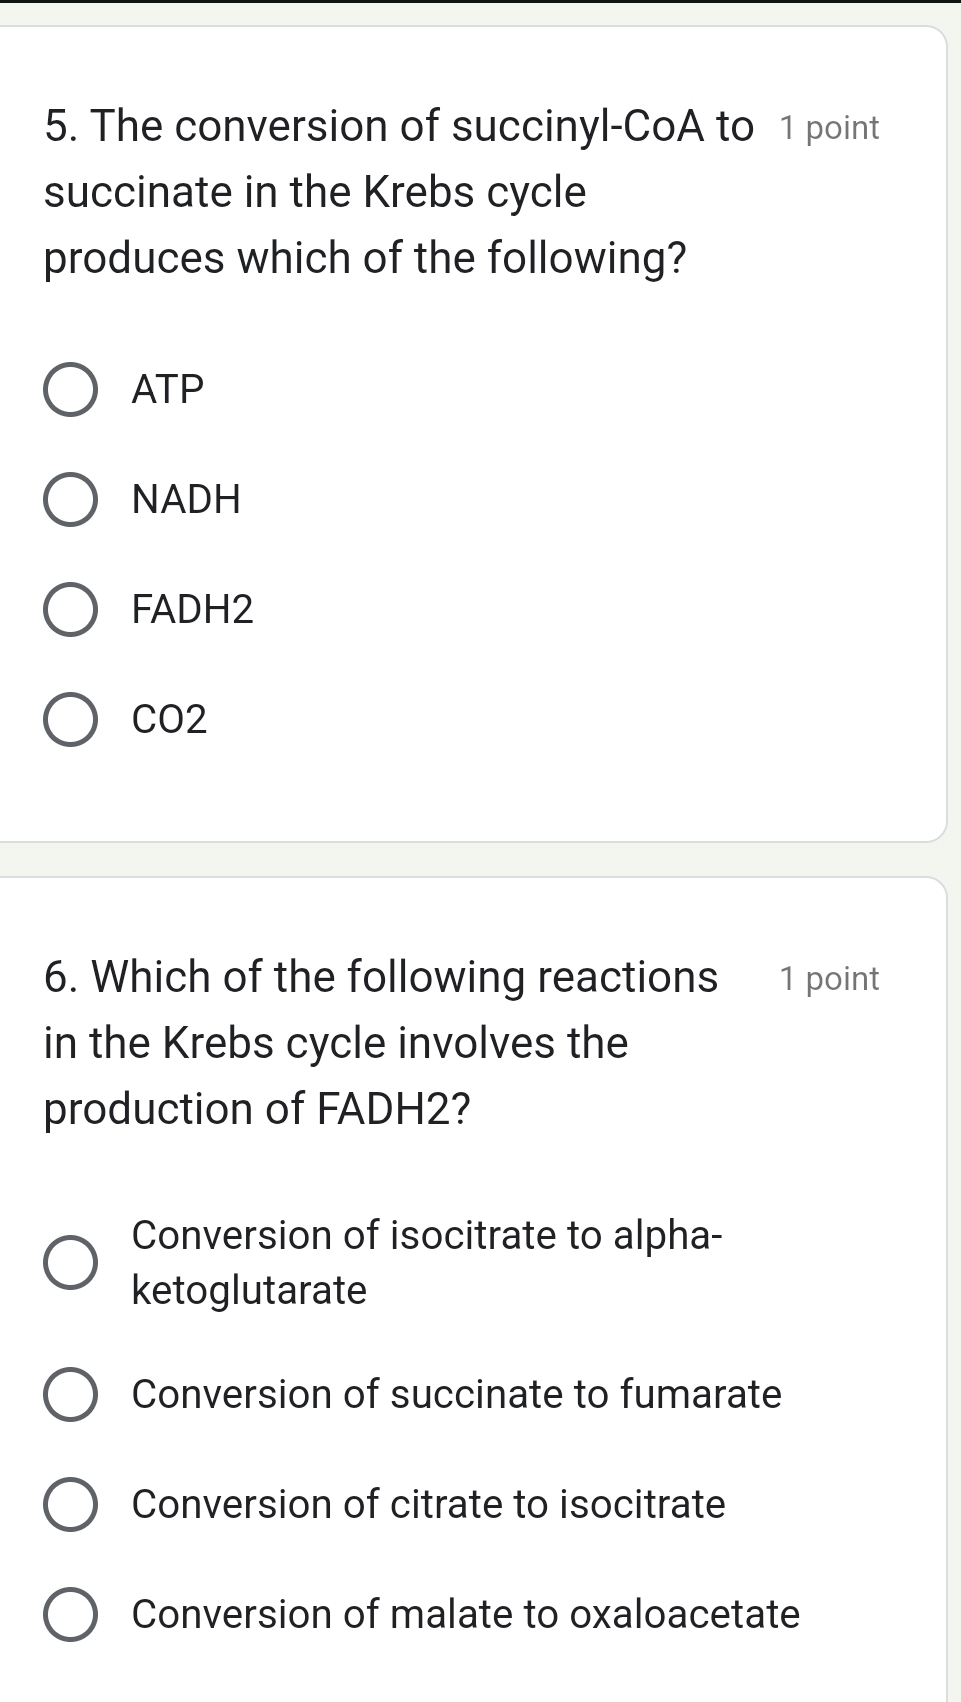Choose conversion of succinate to fumarate
Image resolution: width=961 pixels, height=1702 pixels.
70,1395
